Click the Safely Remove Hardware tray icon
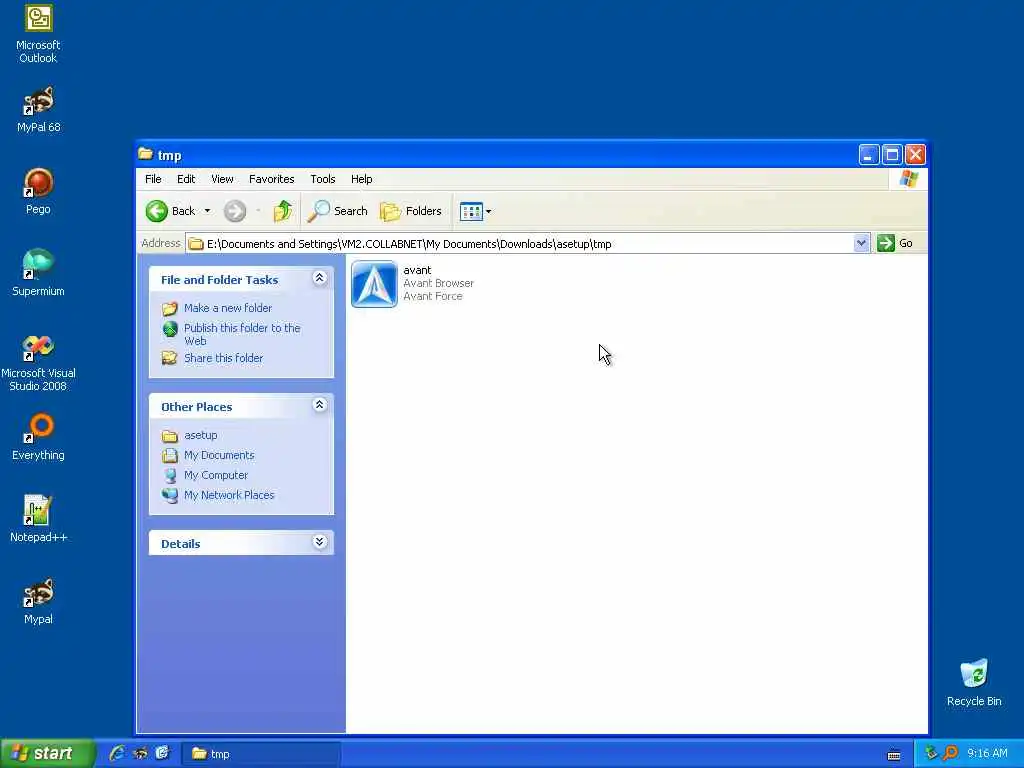1024x768 pixels. point(931,753)
